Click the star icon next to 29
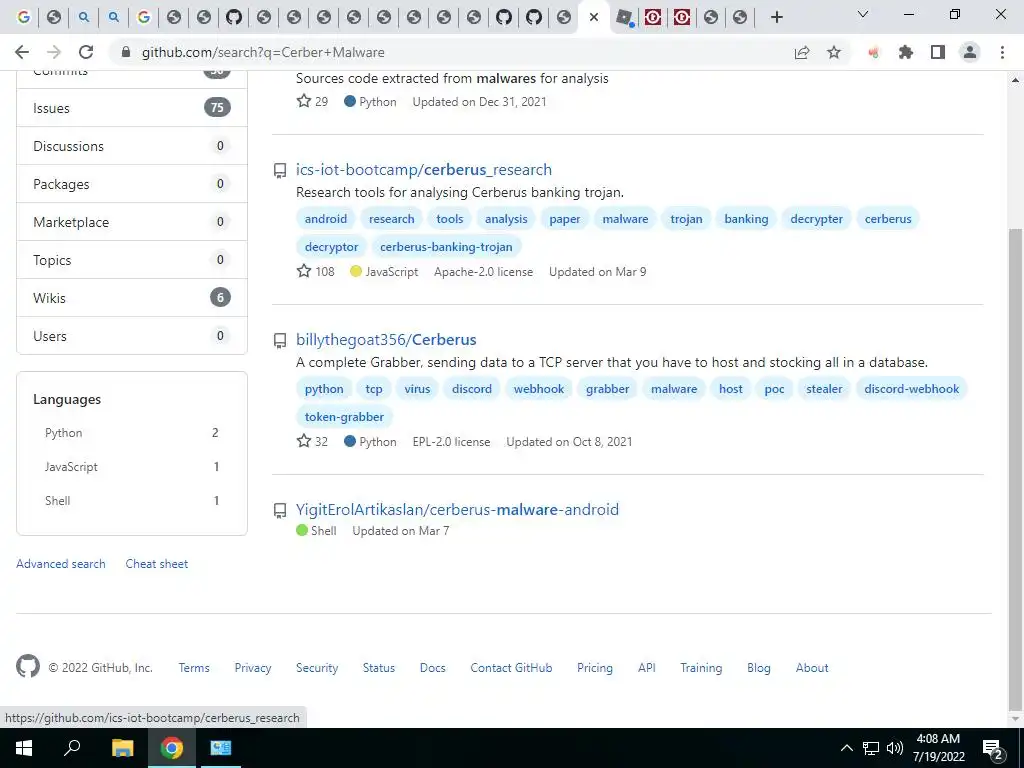Image resolution: width=1024 pixels, height=768 pixels. (304, 101)
